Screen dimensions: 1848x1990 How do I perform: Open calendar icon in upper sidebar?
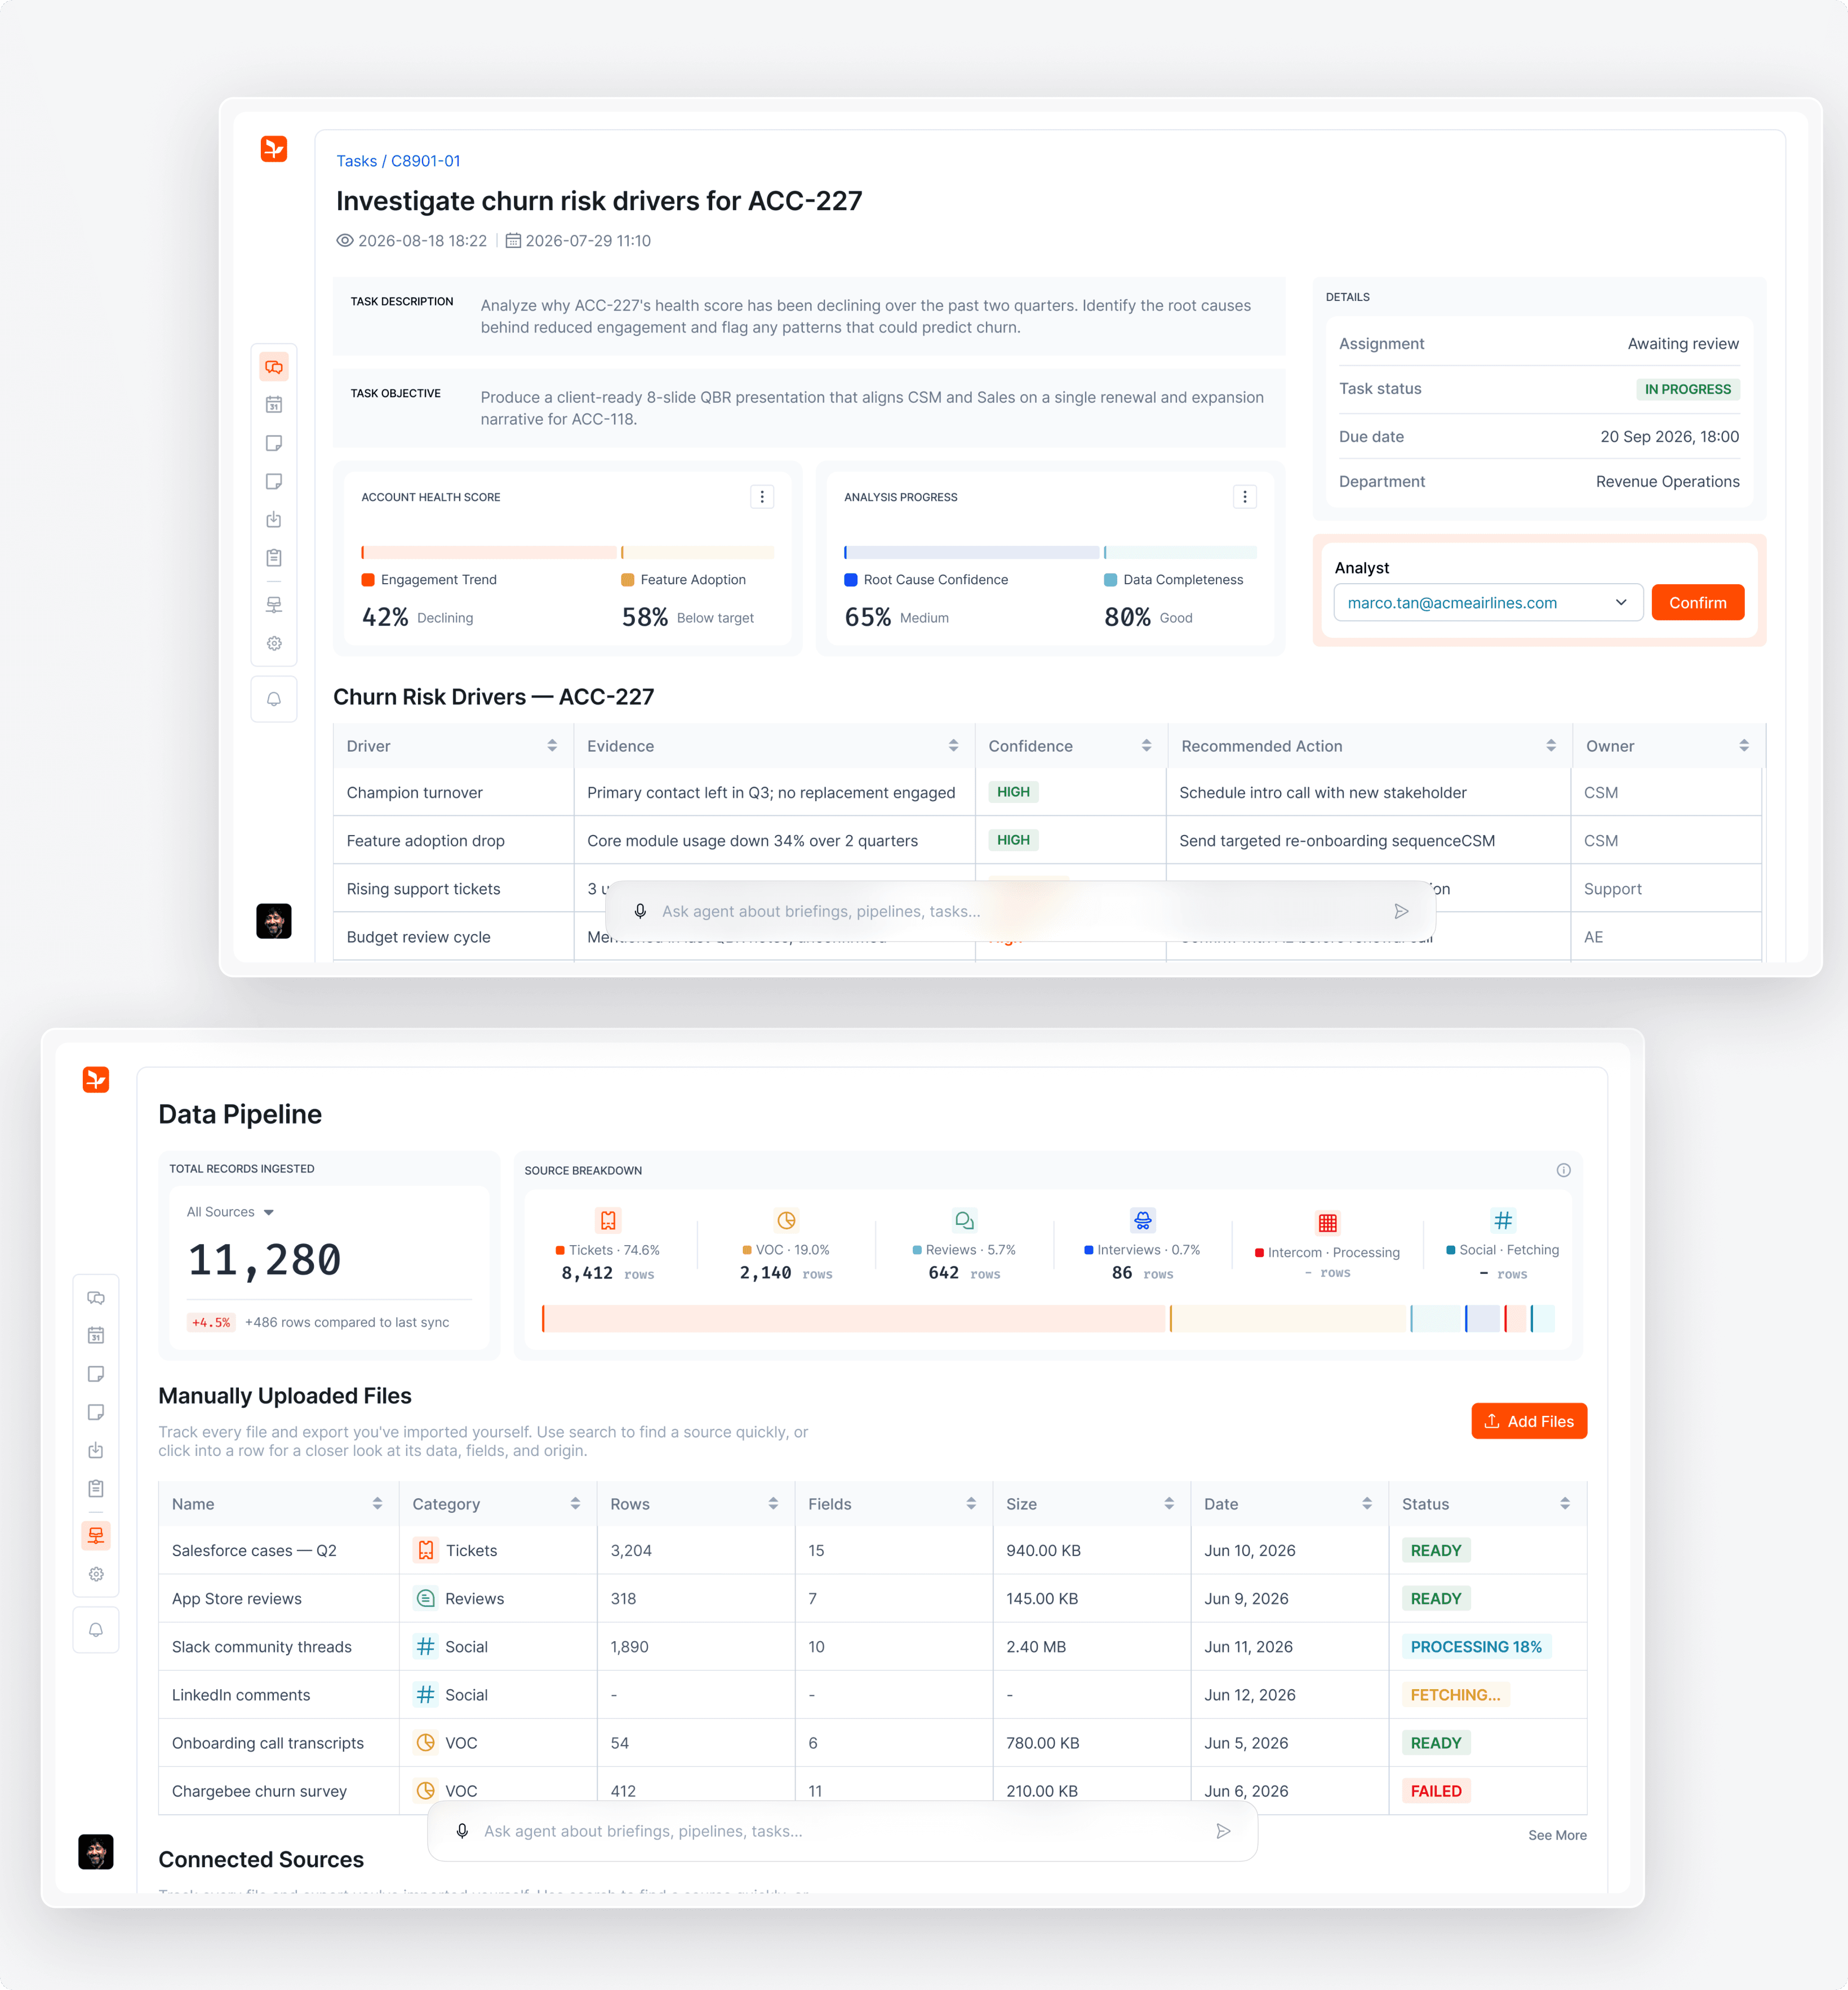click(274, 405)
